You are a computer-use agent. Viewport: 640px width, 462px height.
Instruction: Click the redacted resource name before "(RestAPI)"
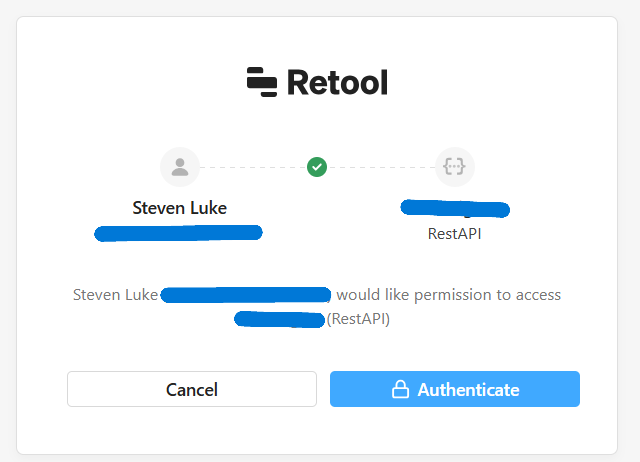(280, 319)
